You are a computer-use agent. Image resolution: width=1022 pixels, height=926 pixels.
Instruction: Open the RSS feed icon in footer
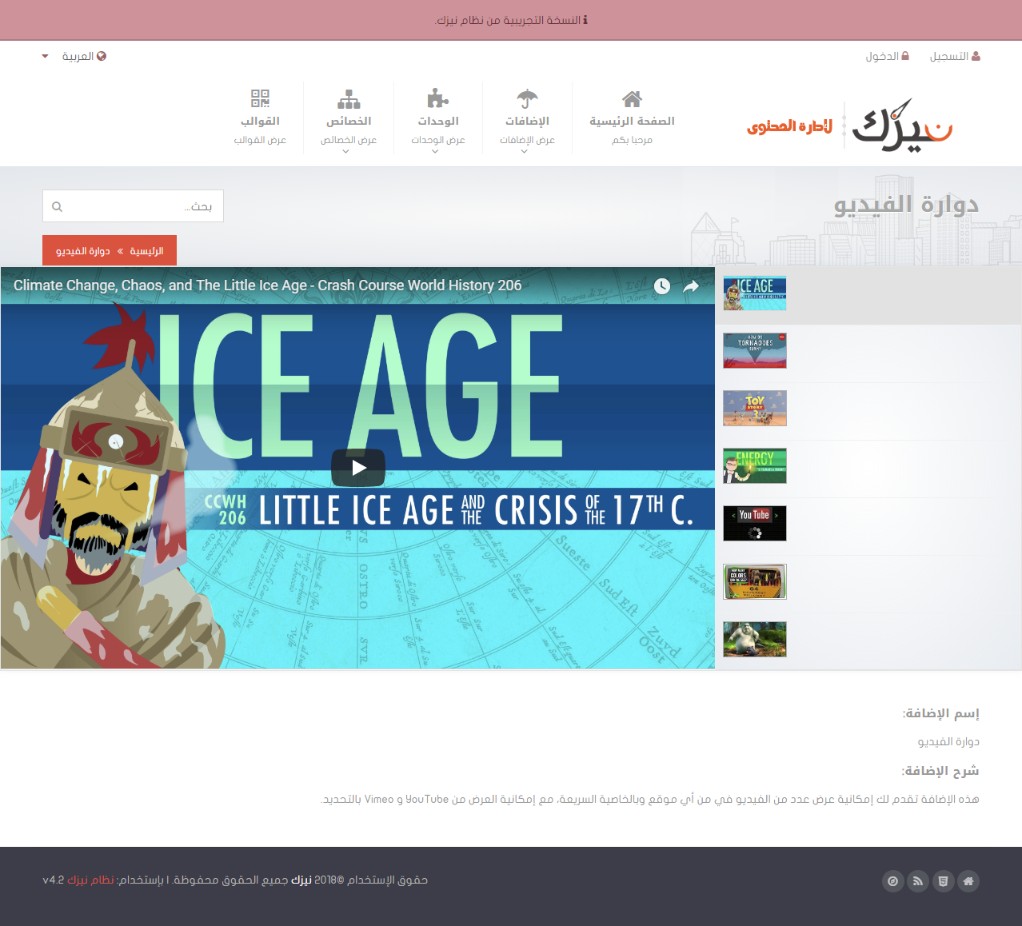917,881
